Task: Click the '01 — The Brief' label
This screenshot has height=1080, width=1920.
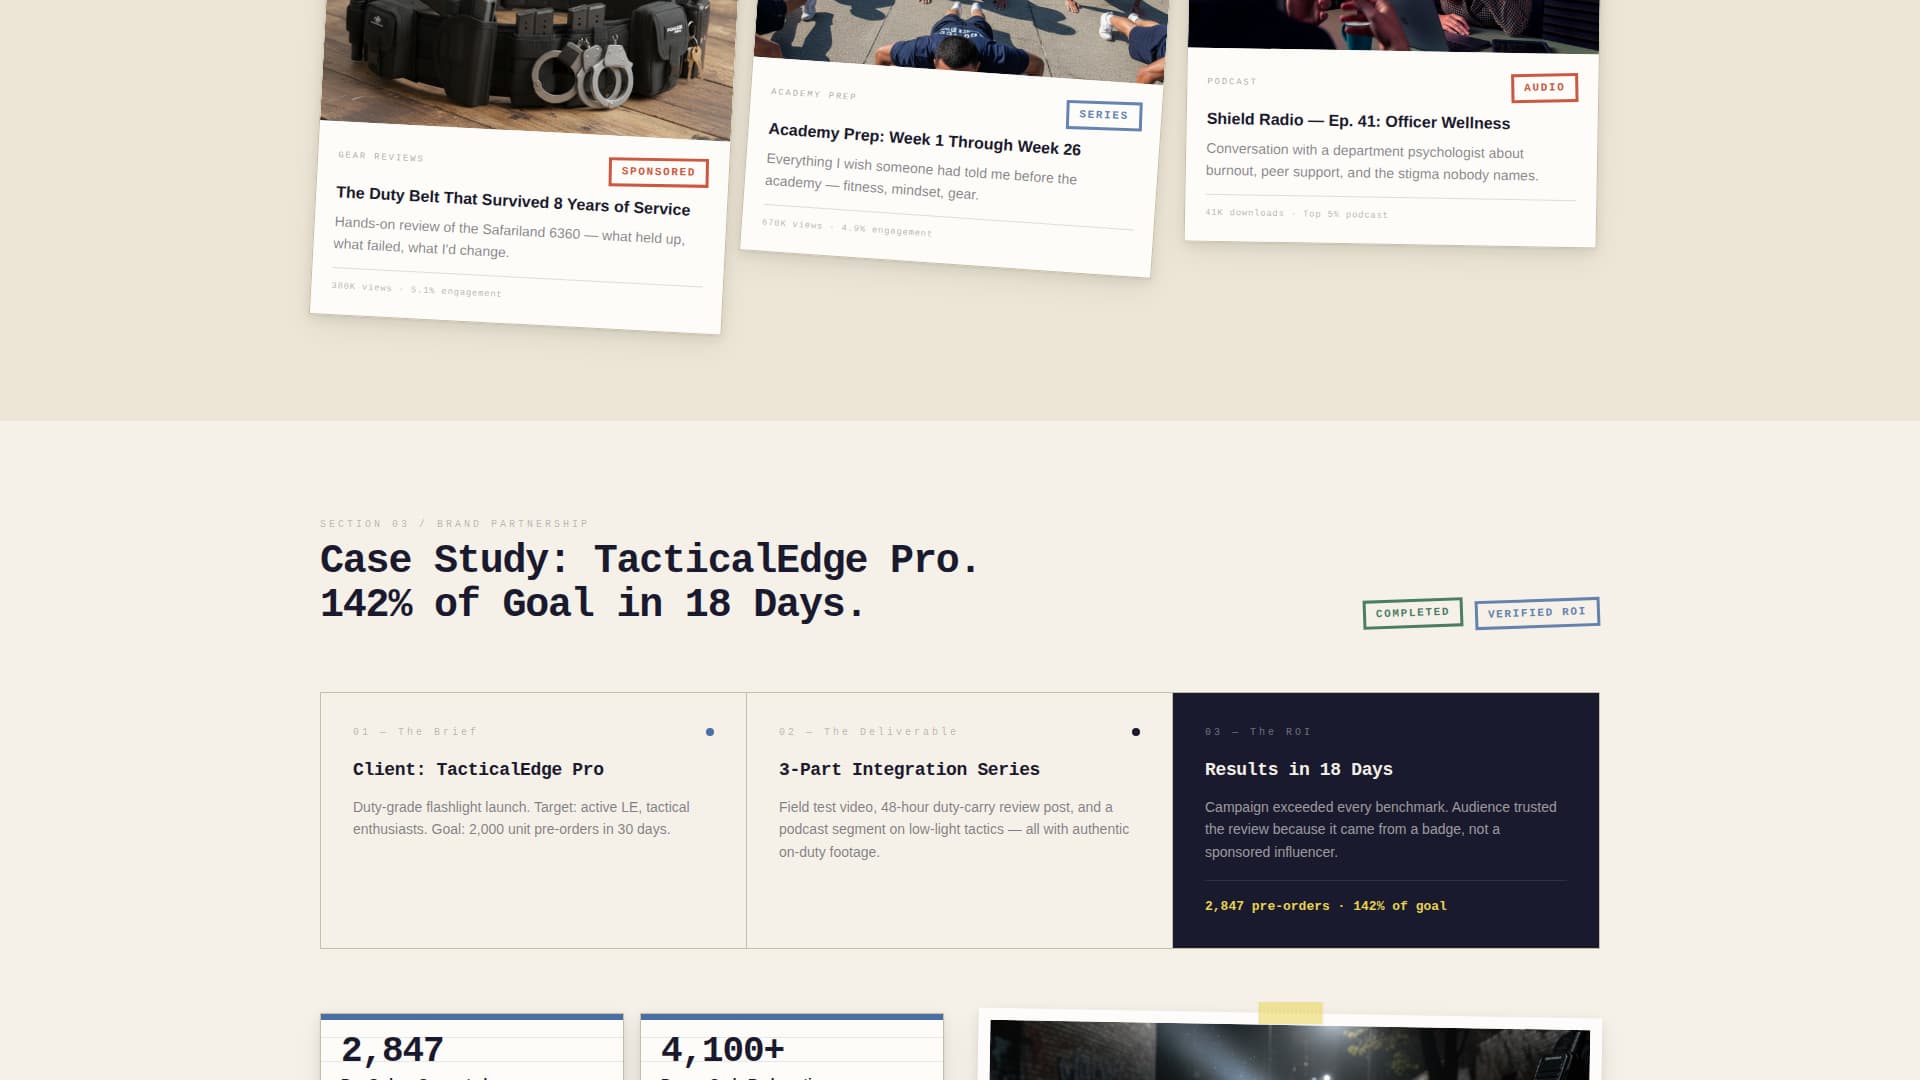Action: (415, 732)
